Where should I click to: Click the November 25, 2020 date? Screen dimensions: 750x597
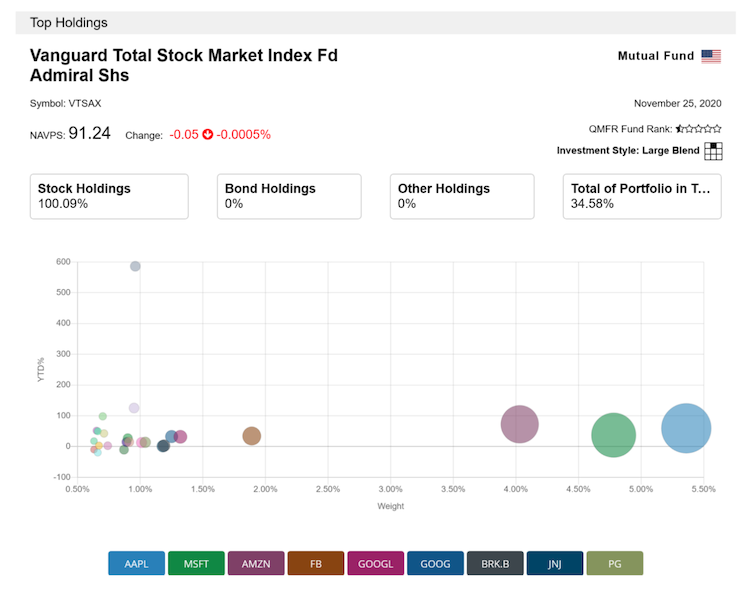[677, 103]
